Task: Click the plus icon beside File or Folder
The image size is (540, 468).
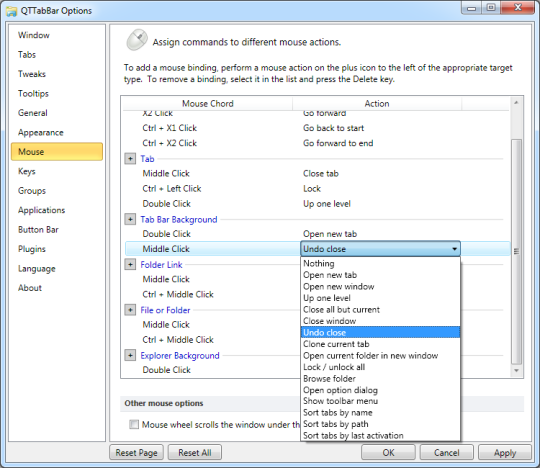Action: 130,310
